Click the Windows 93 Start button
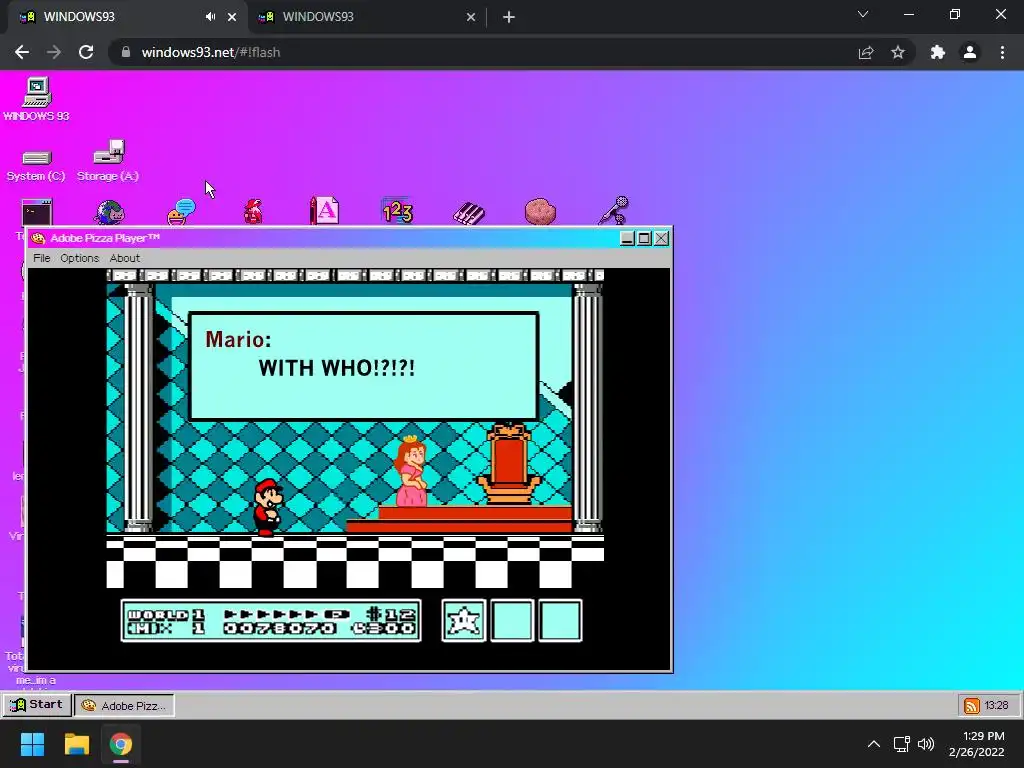The width and height of the screenshot is (1024, 768). click(x=37, y=705)
